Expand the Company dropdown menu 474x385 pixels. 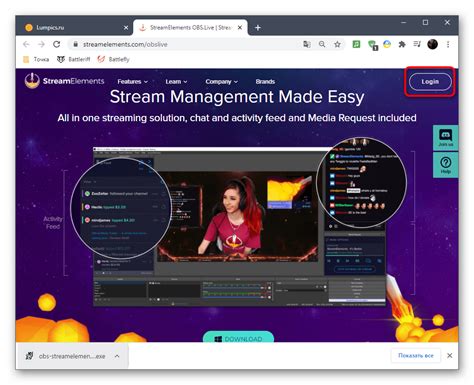pos(221,82)
